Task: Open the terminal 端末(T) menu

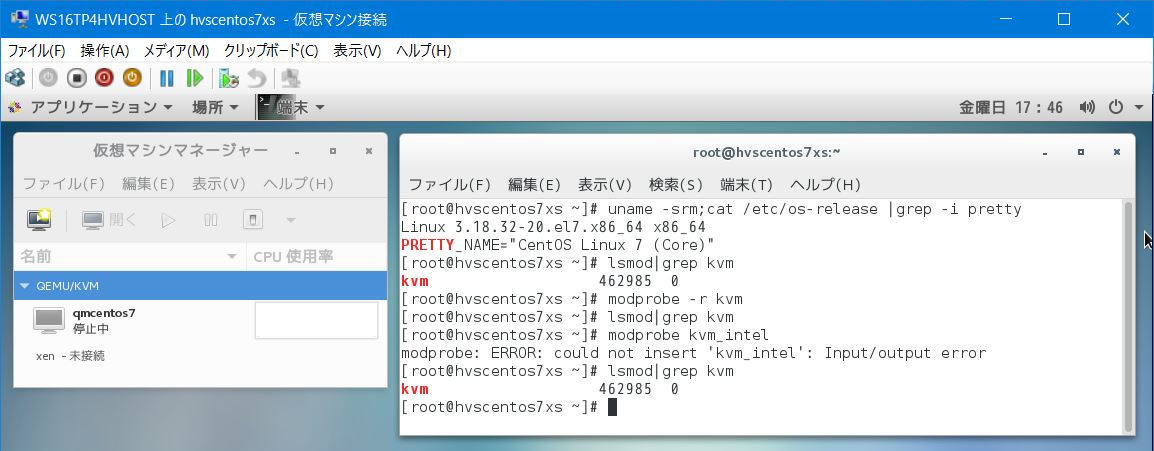Action: [x=746, y=184]
